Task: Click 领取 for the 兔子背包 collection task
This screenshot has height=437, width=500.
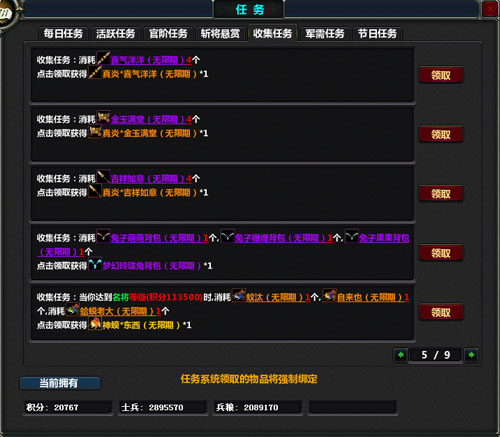Action: 441,253
